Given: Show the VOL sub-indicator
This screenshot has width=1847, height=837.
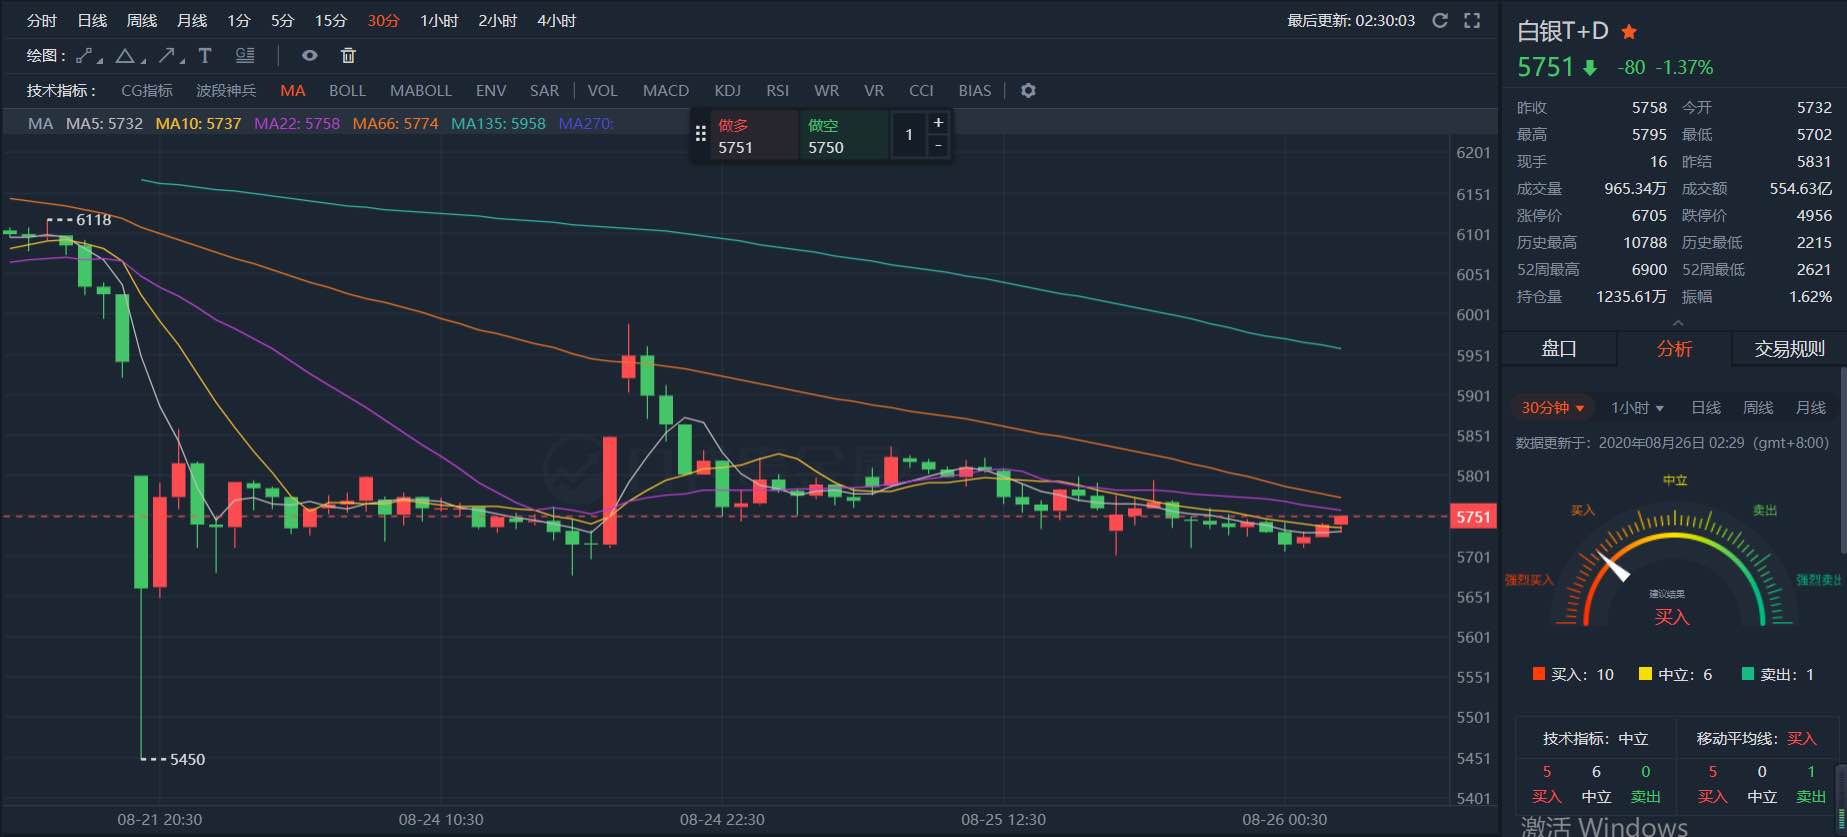Looking at the screenshot, I should (x=602, y=90).
